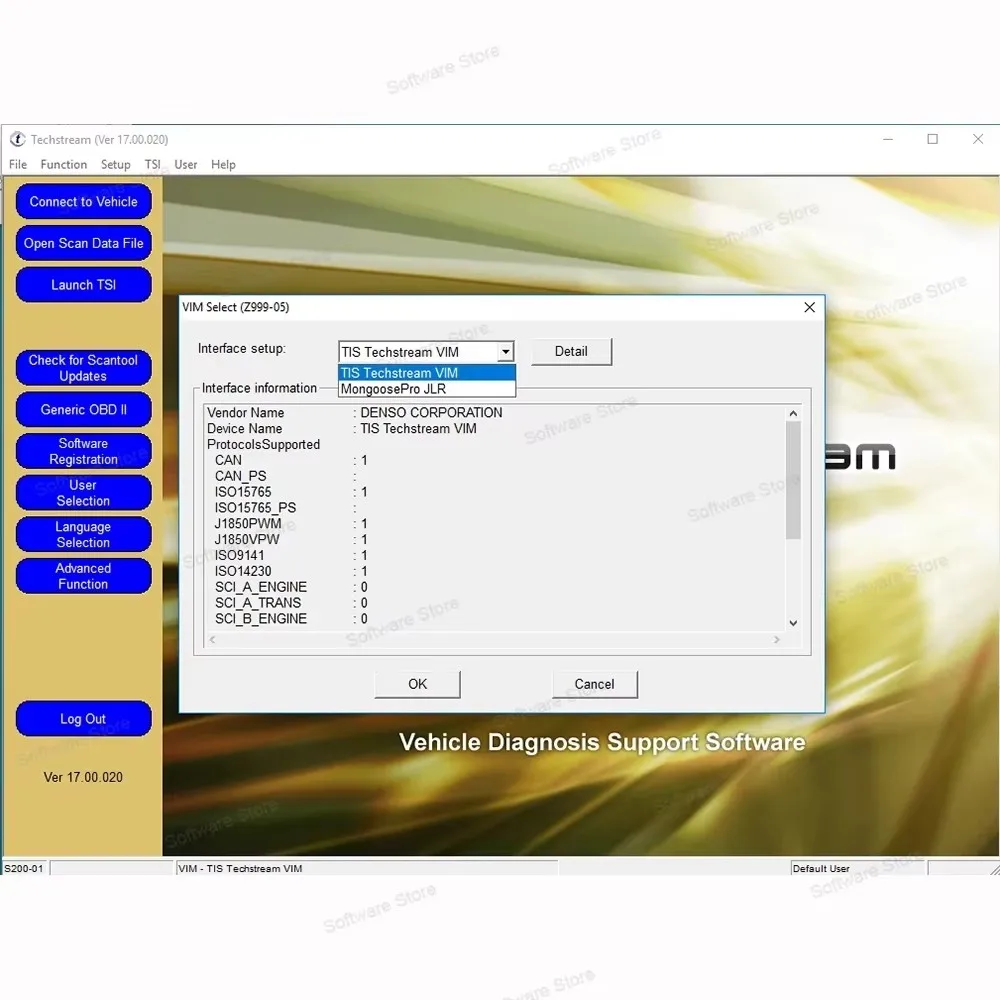The image size is (1000, 1000).
Task: Click Connect to Vehicle button
Action: [x=84, y=202]
